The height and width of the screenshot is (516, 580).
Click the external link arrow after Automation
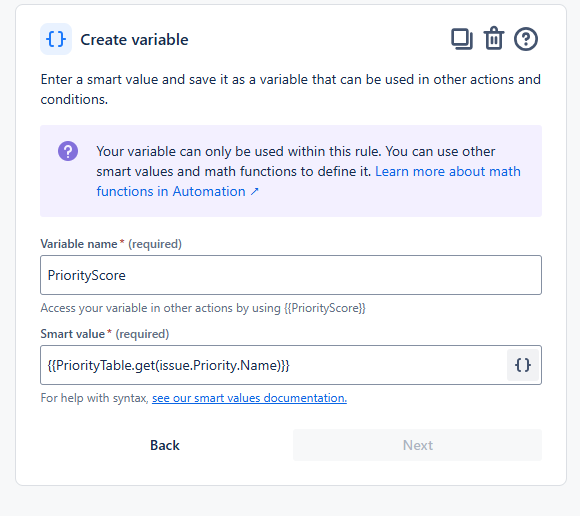tap(254, 192)
